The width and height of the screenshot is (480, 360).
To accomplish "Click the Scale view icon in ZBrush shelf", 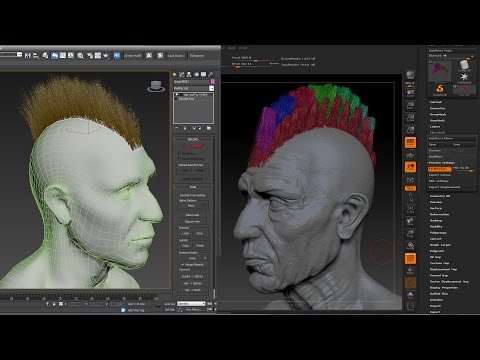I will (x=410, y=234).
